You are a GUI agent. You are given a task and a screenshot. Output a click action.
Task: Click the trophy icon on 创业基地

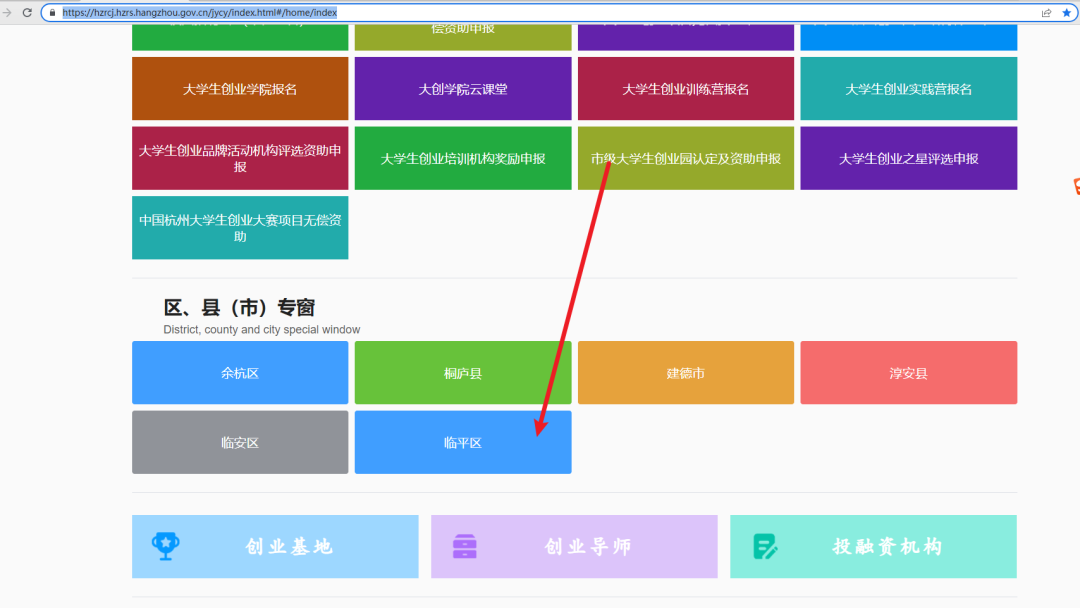click(165, 546)
